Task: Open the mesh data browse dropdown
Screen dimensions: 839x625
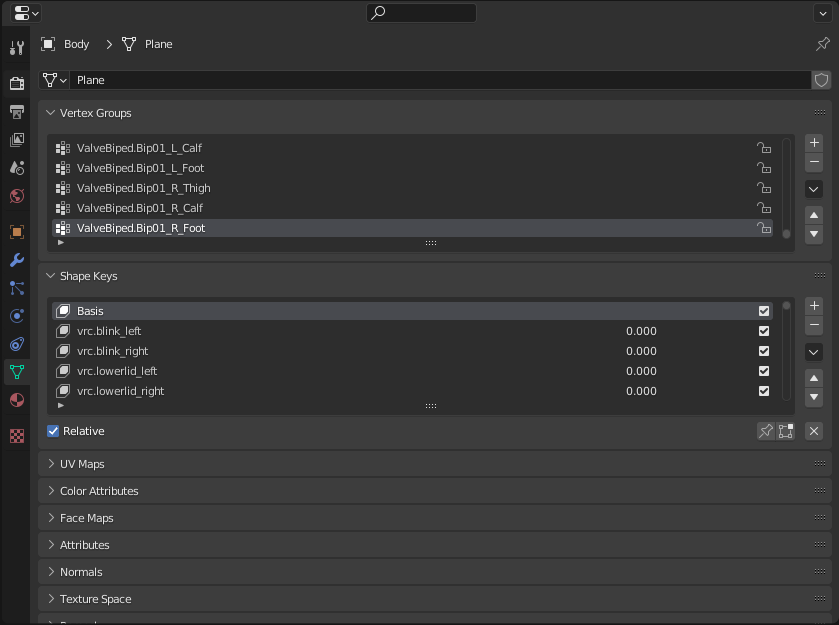Action: (54, 80)
